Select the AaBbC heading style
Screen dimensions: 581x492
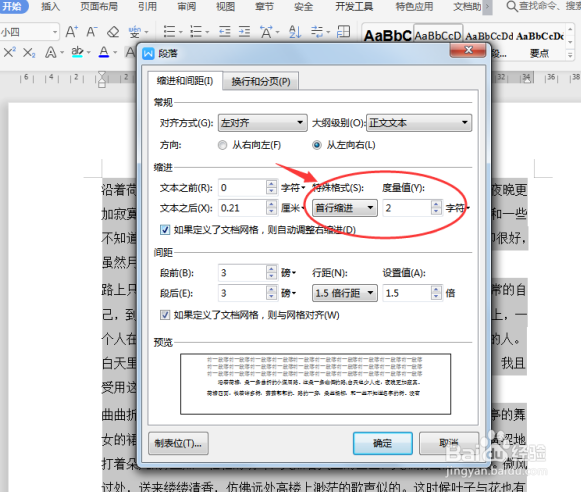(387, 36)
